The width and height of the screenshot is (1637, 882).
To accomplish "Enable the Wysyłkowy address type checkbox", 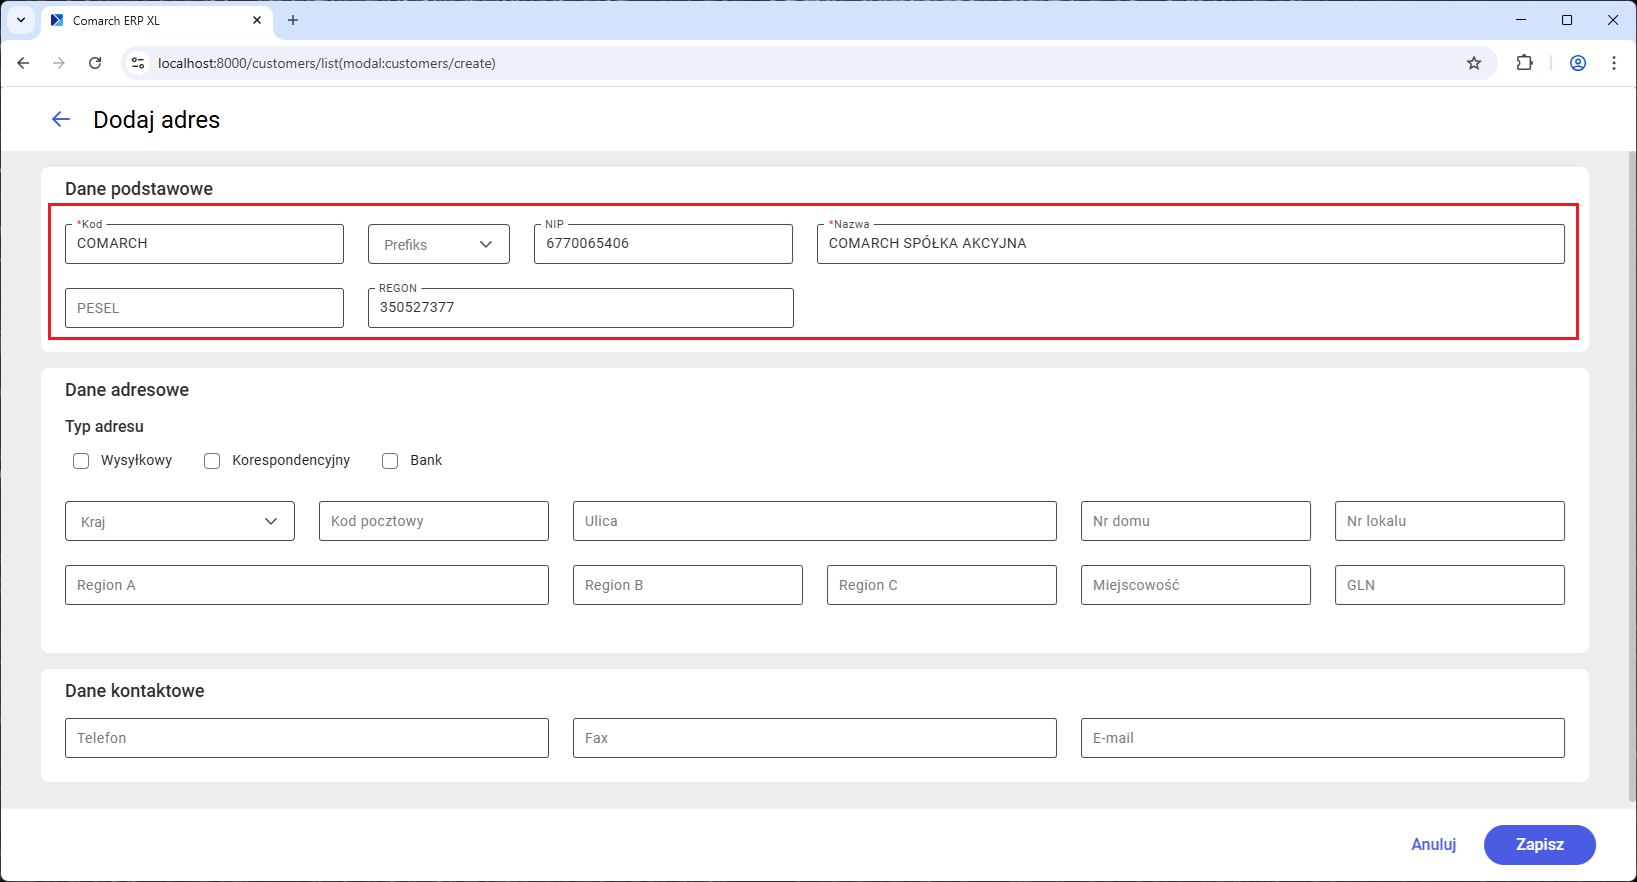I will click(81, 461).
